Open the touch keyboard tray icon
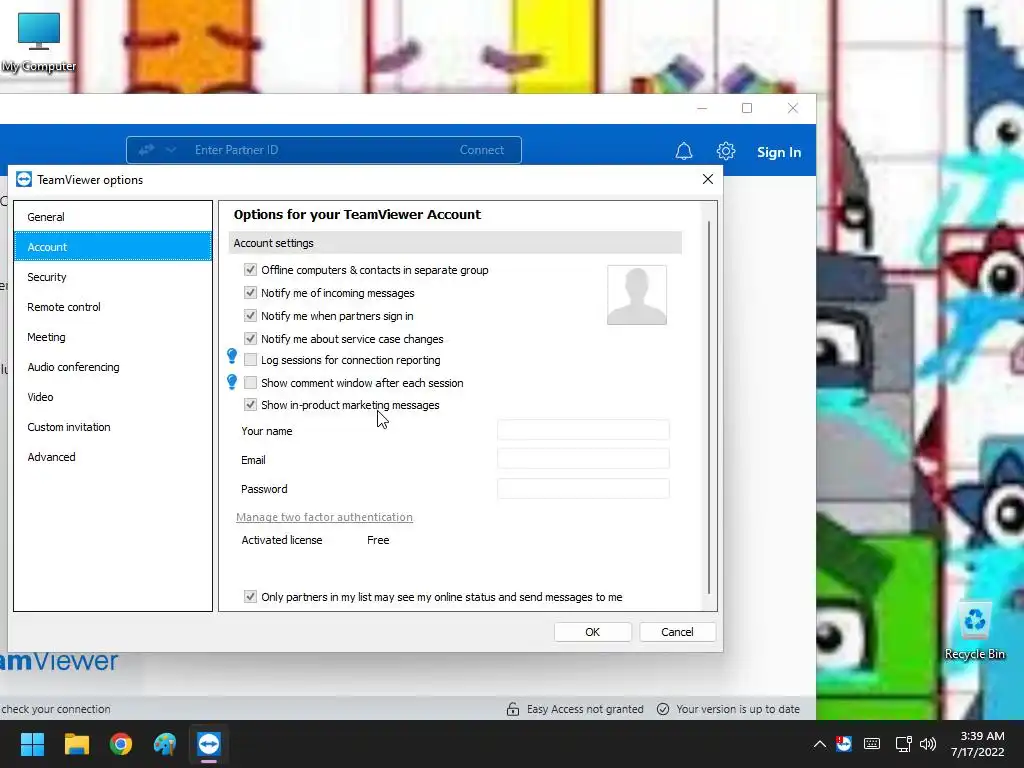The width and height of the screenshot is (1024, 768). point(872,744)
